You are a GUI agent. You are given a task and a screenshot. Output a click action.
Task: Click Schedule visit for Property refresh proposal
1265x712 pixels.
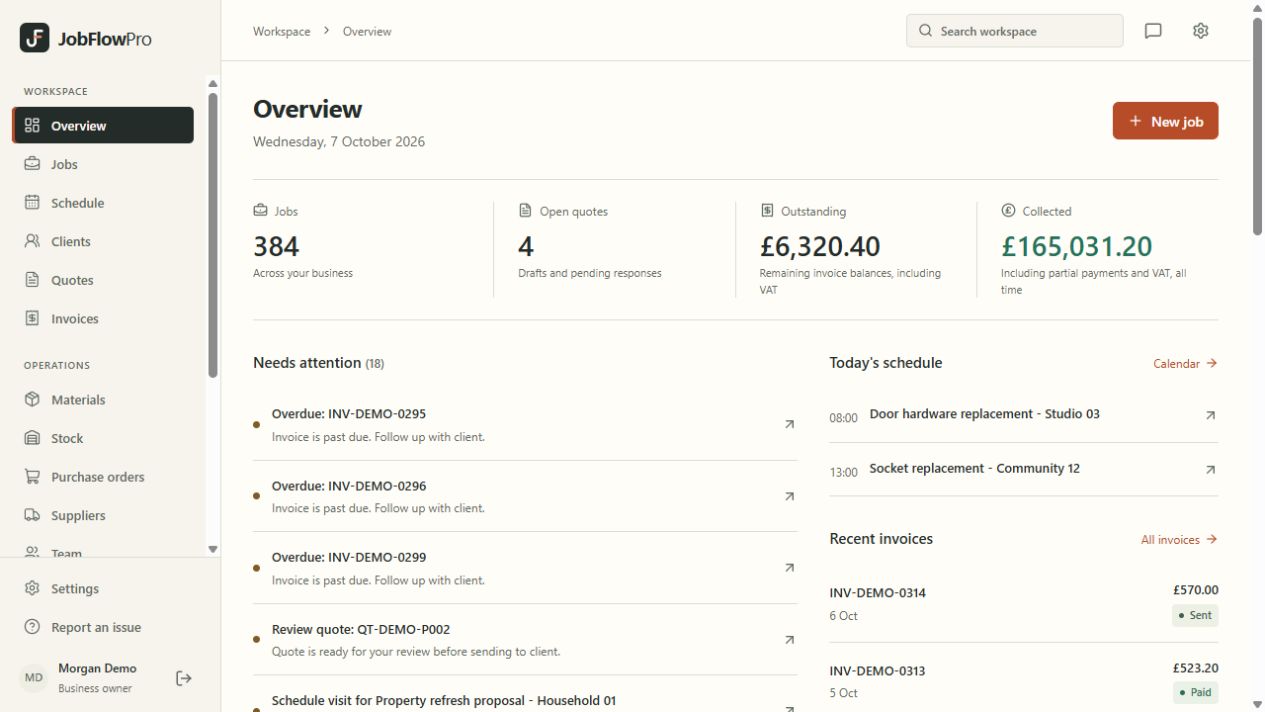point(444,701)
